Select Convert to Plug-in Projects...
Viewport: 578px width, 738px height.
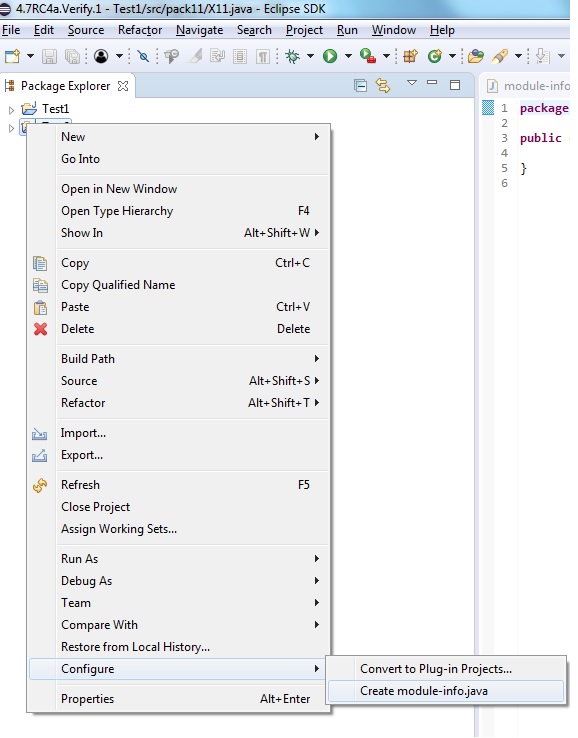(x=446, y=669)
